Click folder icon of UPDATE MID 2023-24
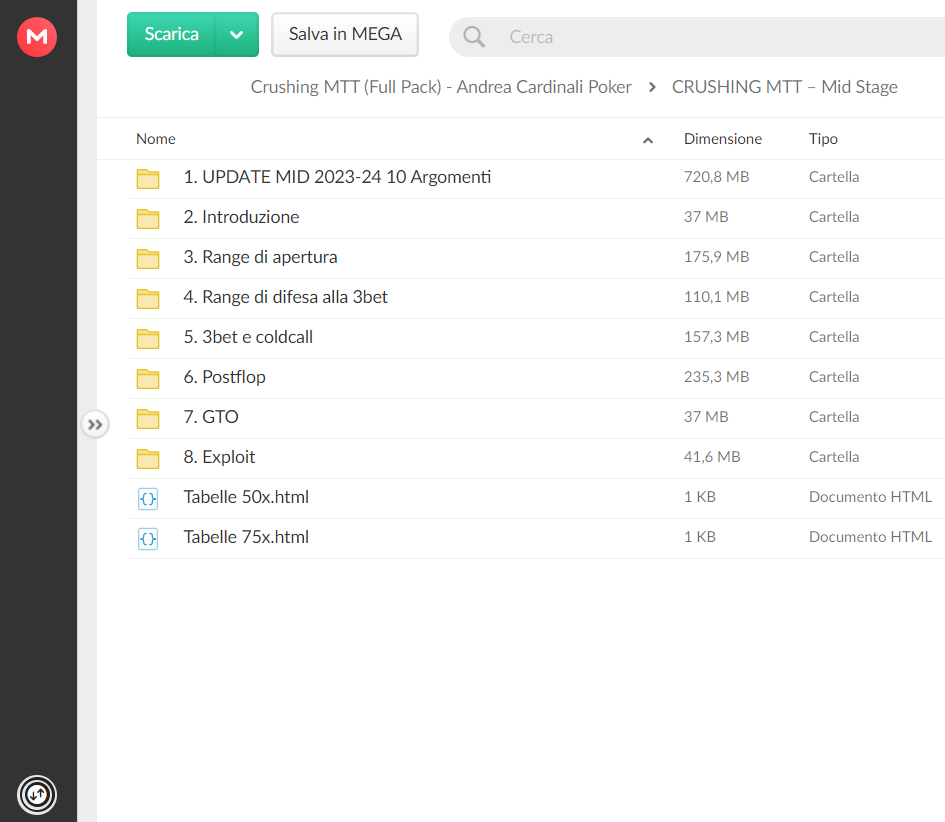This screenshot has width=945, height=822. (148, 178)
